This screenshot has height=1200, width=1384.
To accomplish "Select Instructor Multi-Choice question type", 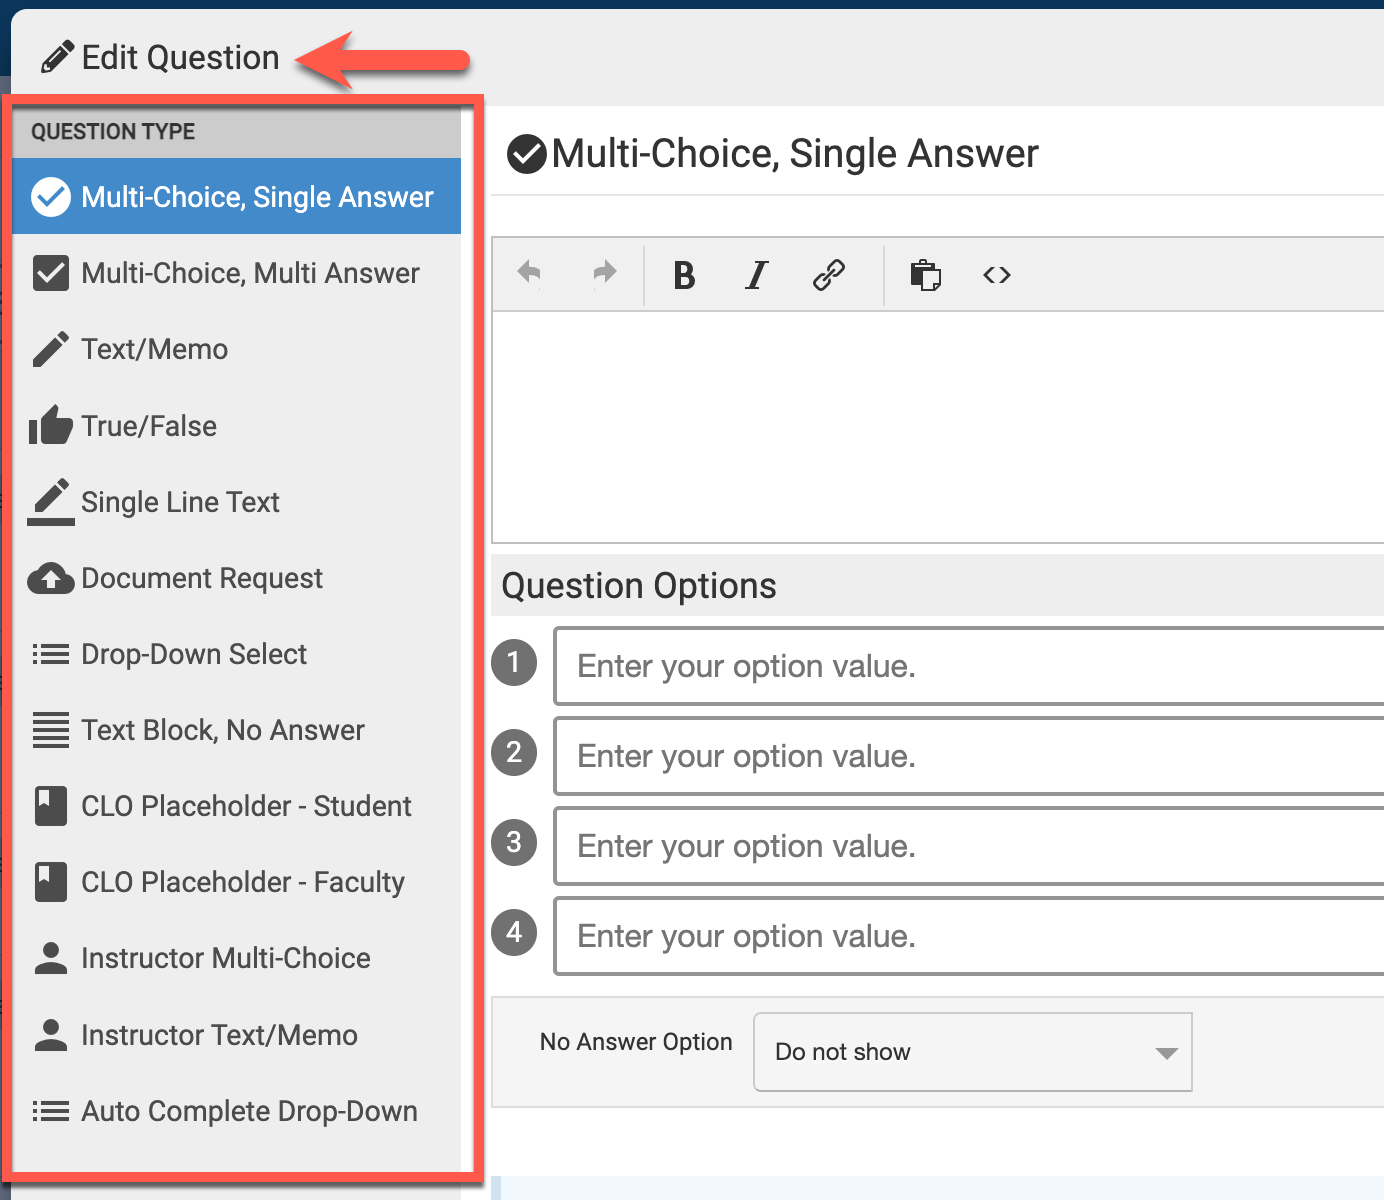I will (x=225, y=958).
